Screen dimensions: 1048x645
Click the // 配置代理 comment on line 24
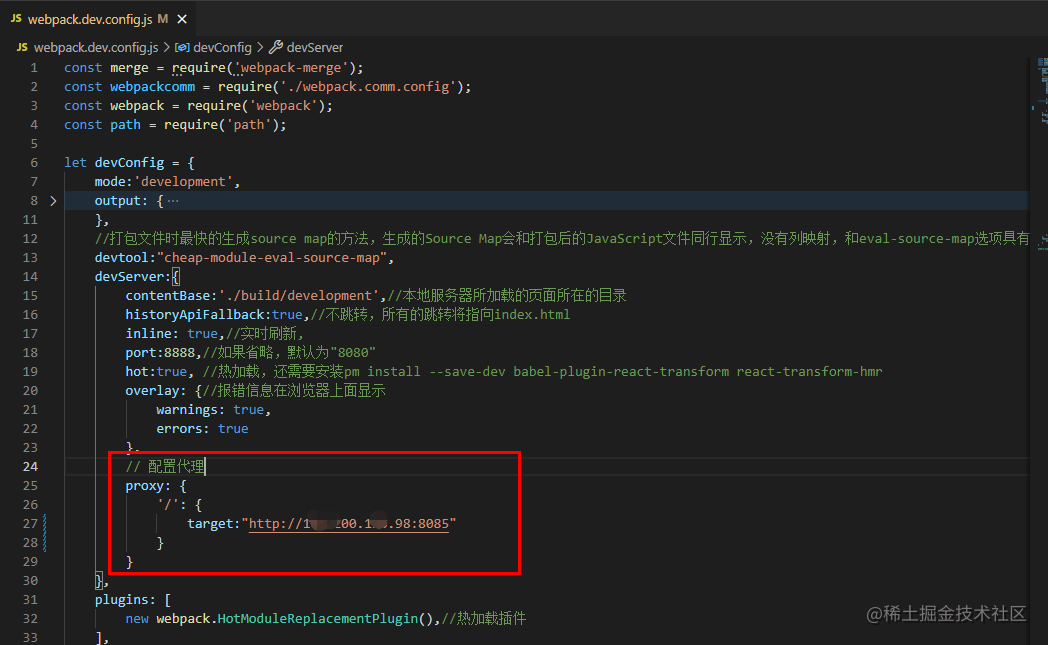pyautogui.click(x=164, y=467)
